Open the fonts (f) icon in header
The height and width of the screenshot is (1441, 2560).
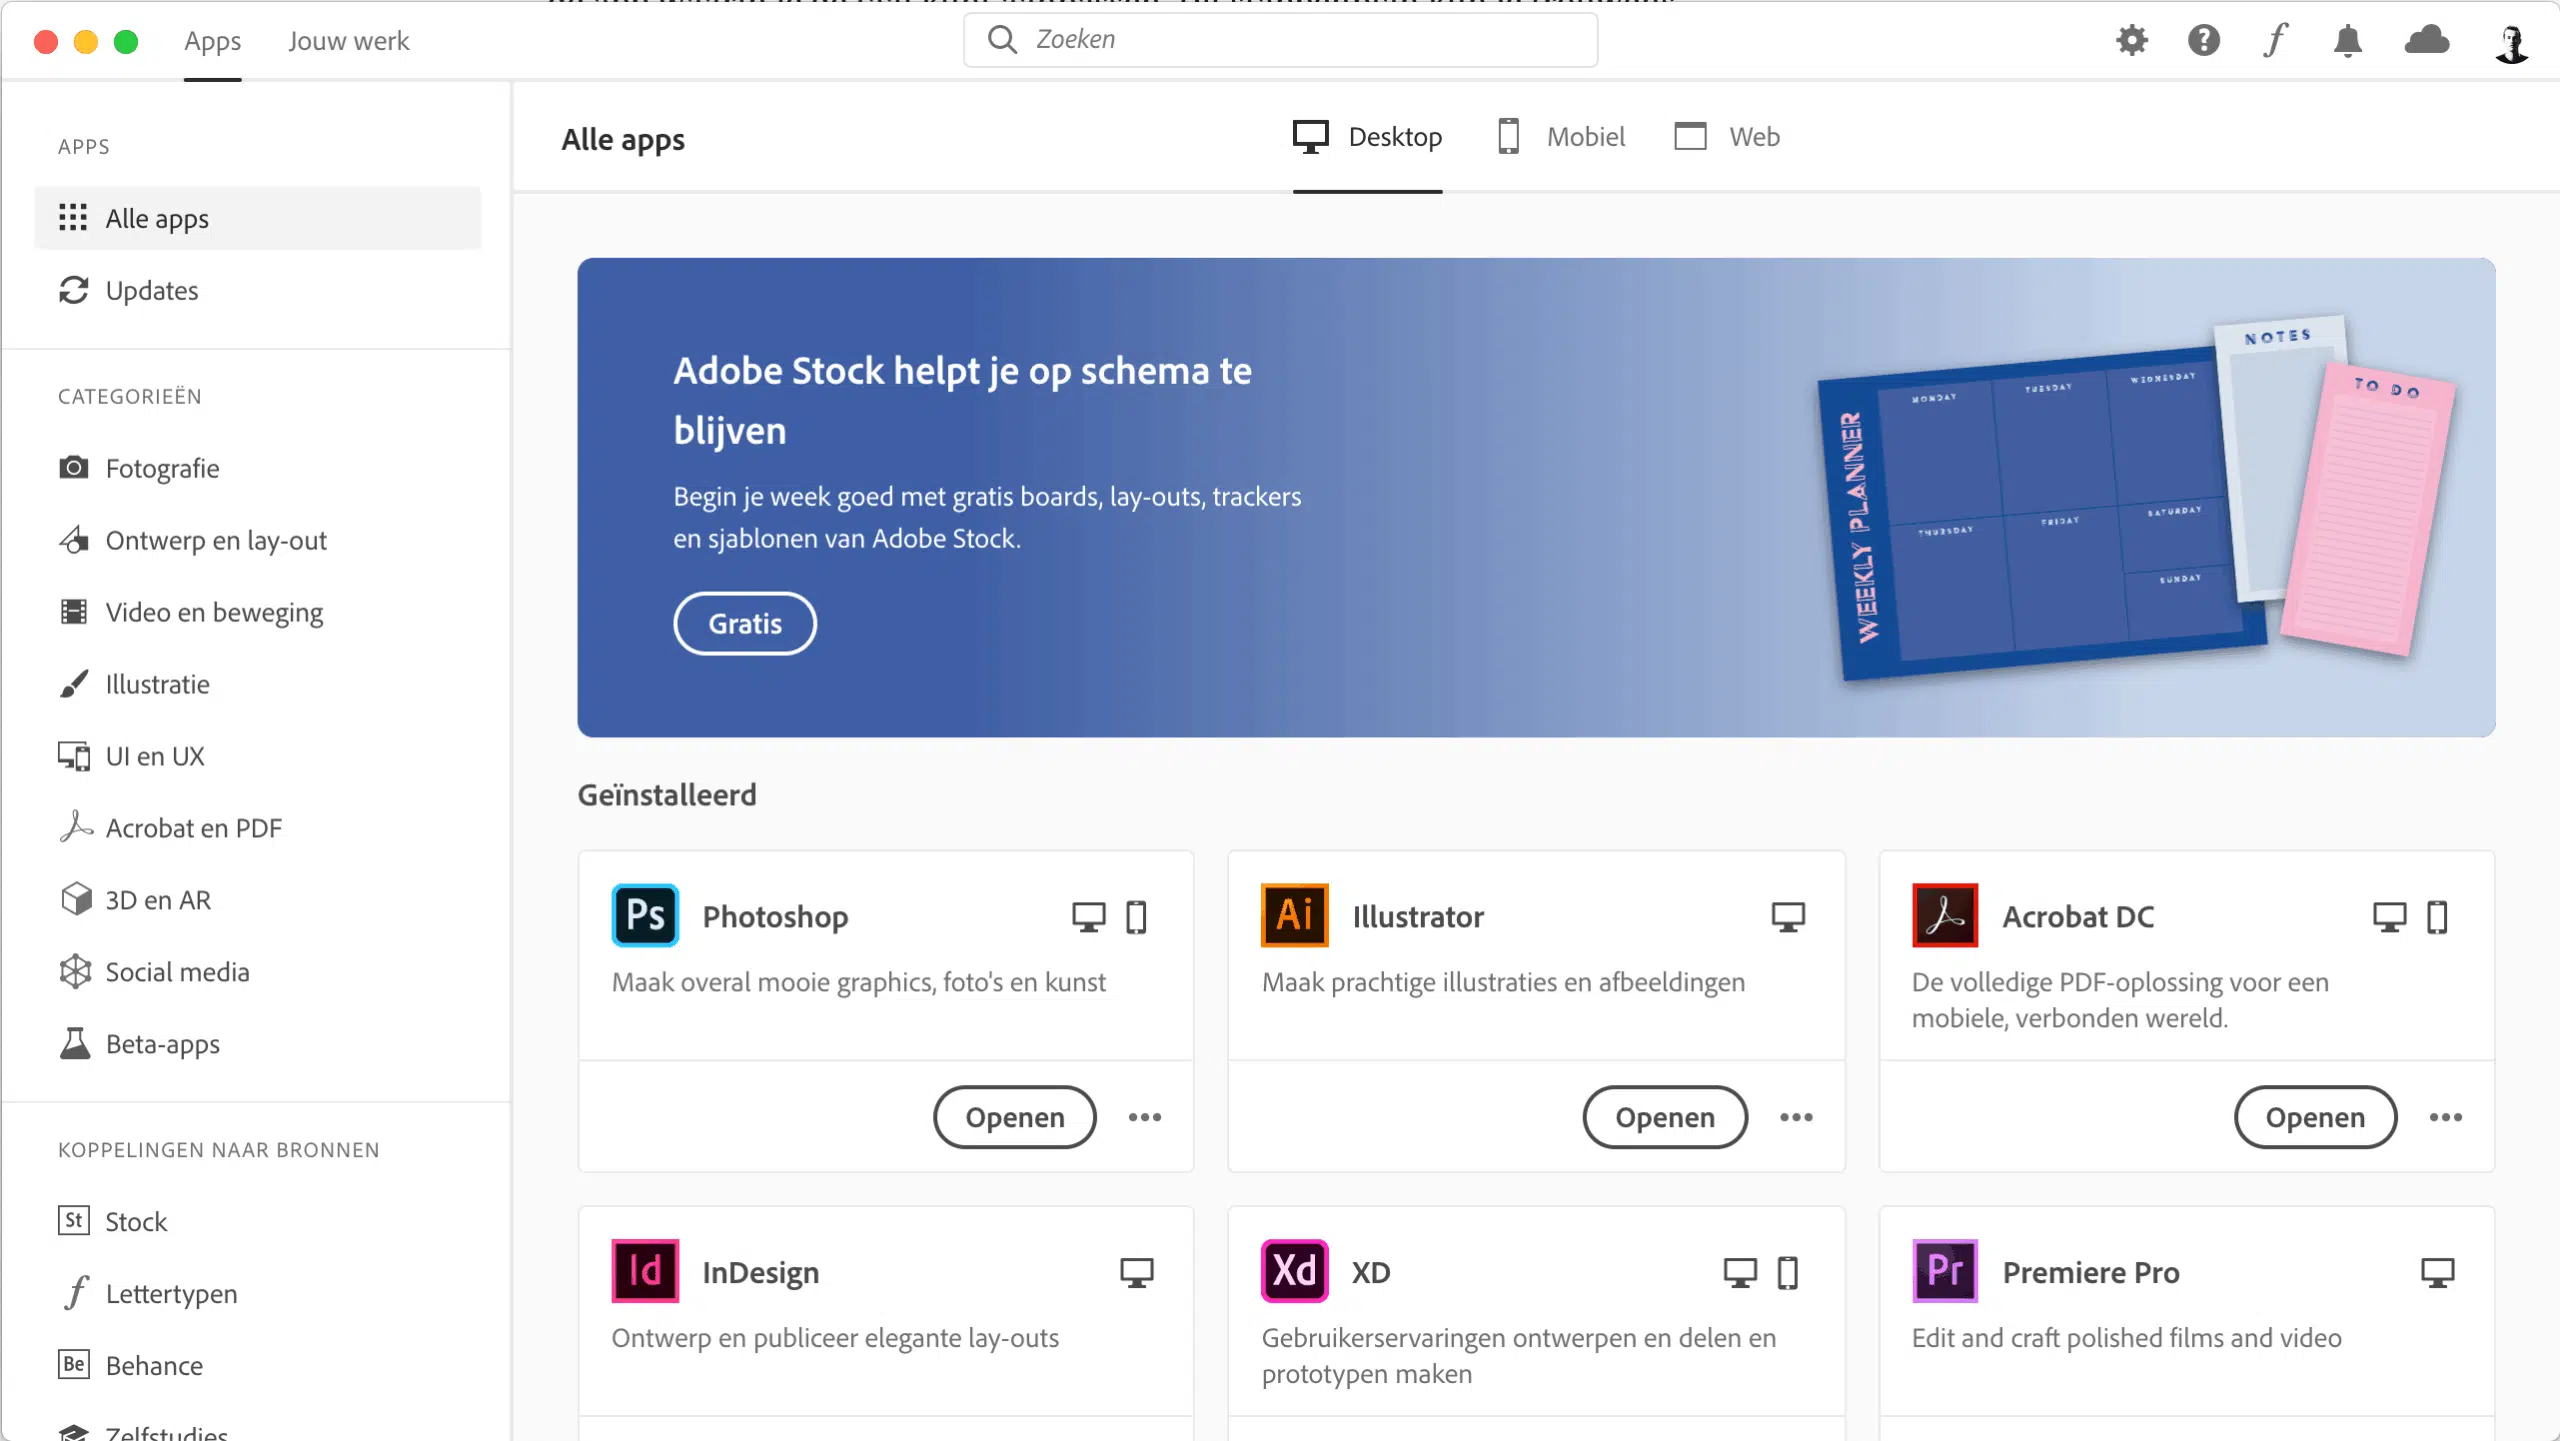tap(2276, 40)
